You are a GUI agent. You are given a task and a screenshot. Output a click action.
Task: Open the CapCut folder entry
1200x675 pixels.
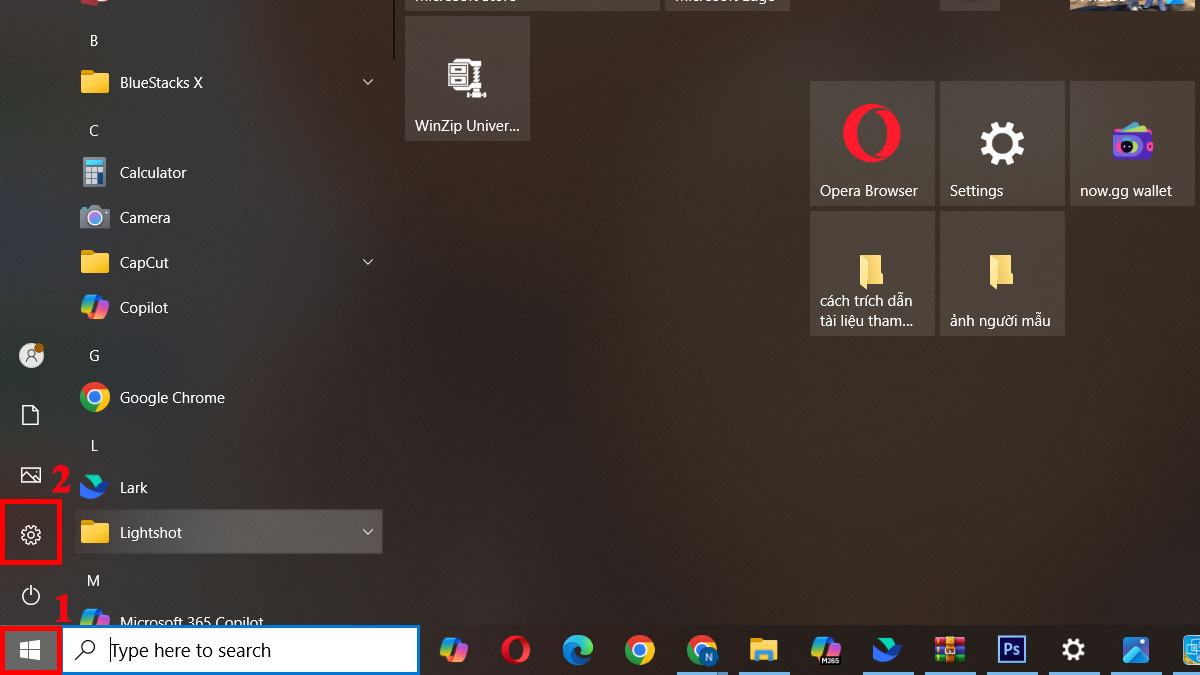229,262
